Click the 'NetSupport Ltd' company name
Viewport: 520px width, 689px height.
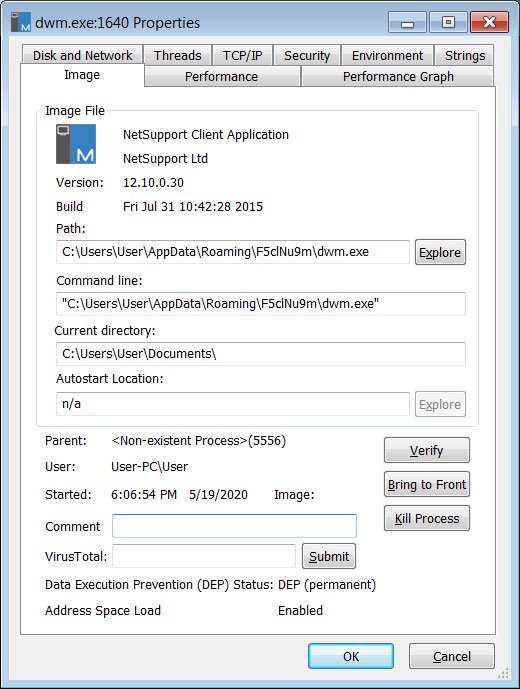pos(165,159)
